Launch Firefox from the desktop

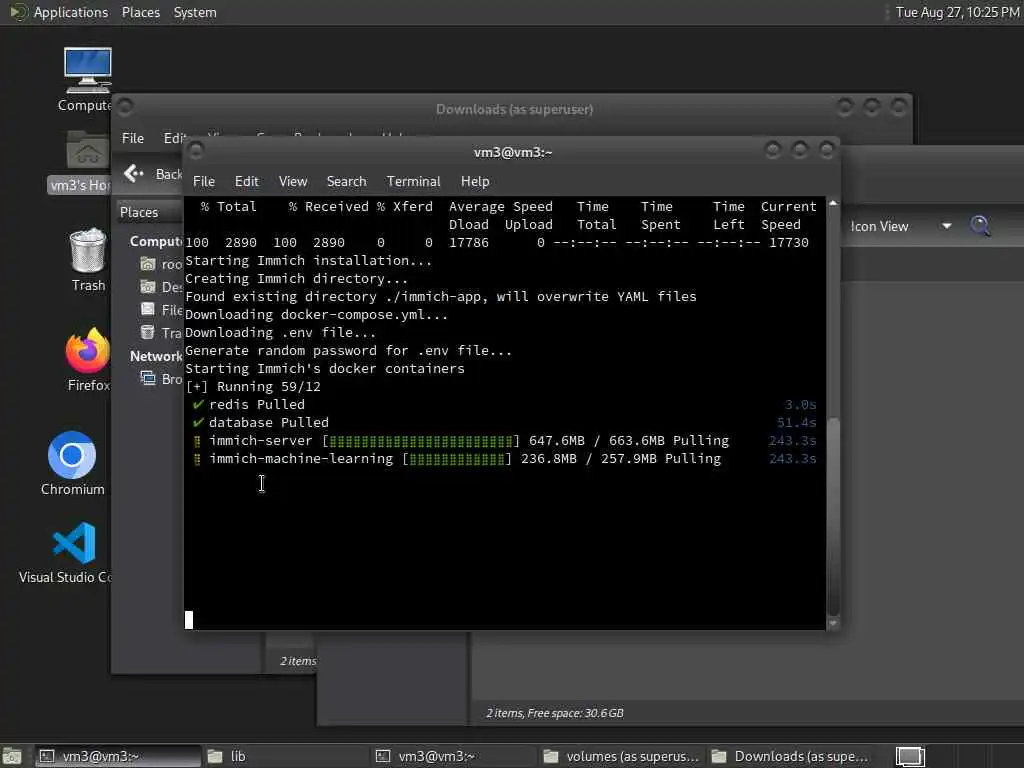tap(88, 359)
